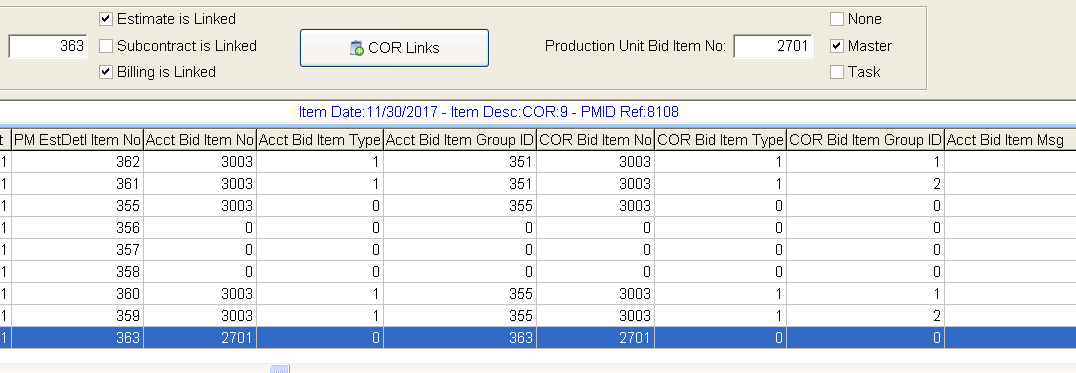Click COR Bid Item Group ID header
Screen dimensions: 1076x373
point(865,141)
